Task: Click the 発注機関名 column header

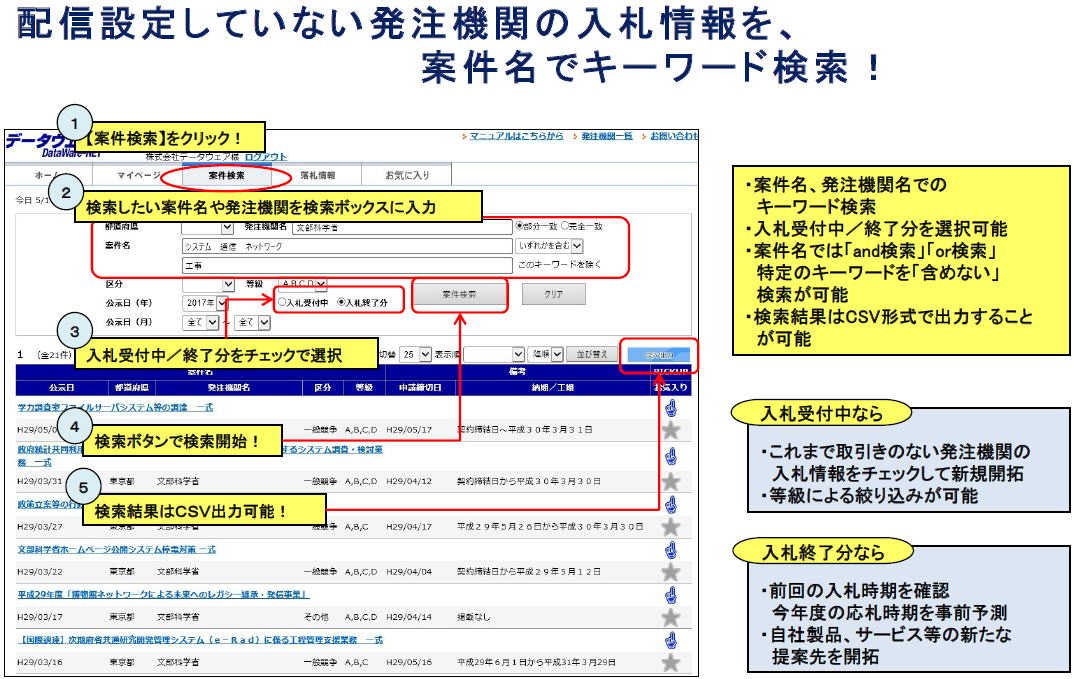Action: pos(229,387)
